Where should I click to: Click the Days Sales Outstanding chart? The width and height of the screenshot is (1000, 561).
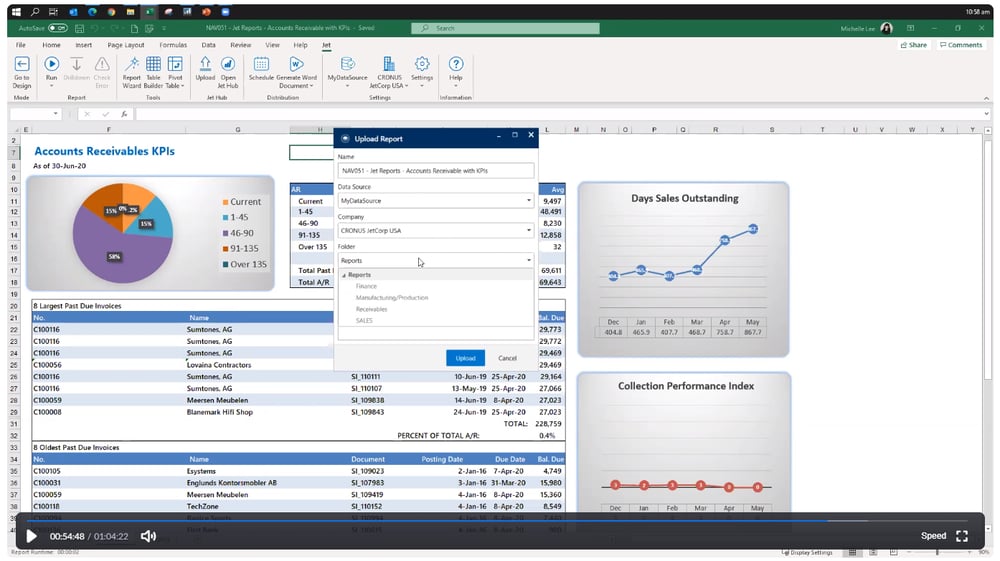point(683,269)
